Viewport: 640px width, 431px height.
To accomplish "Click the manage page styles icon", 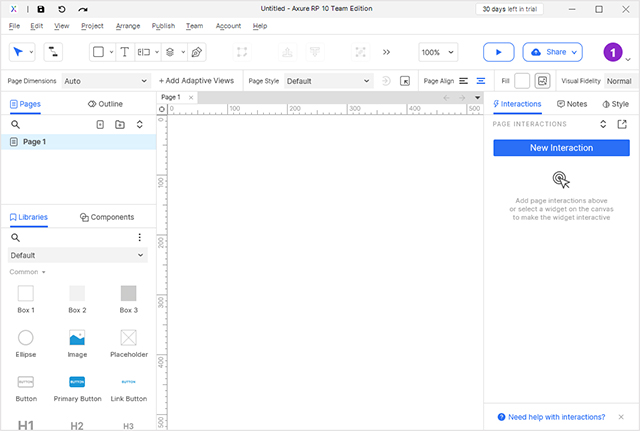I will point(404,81).
